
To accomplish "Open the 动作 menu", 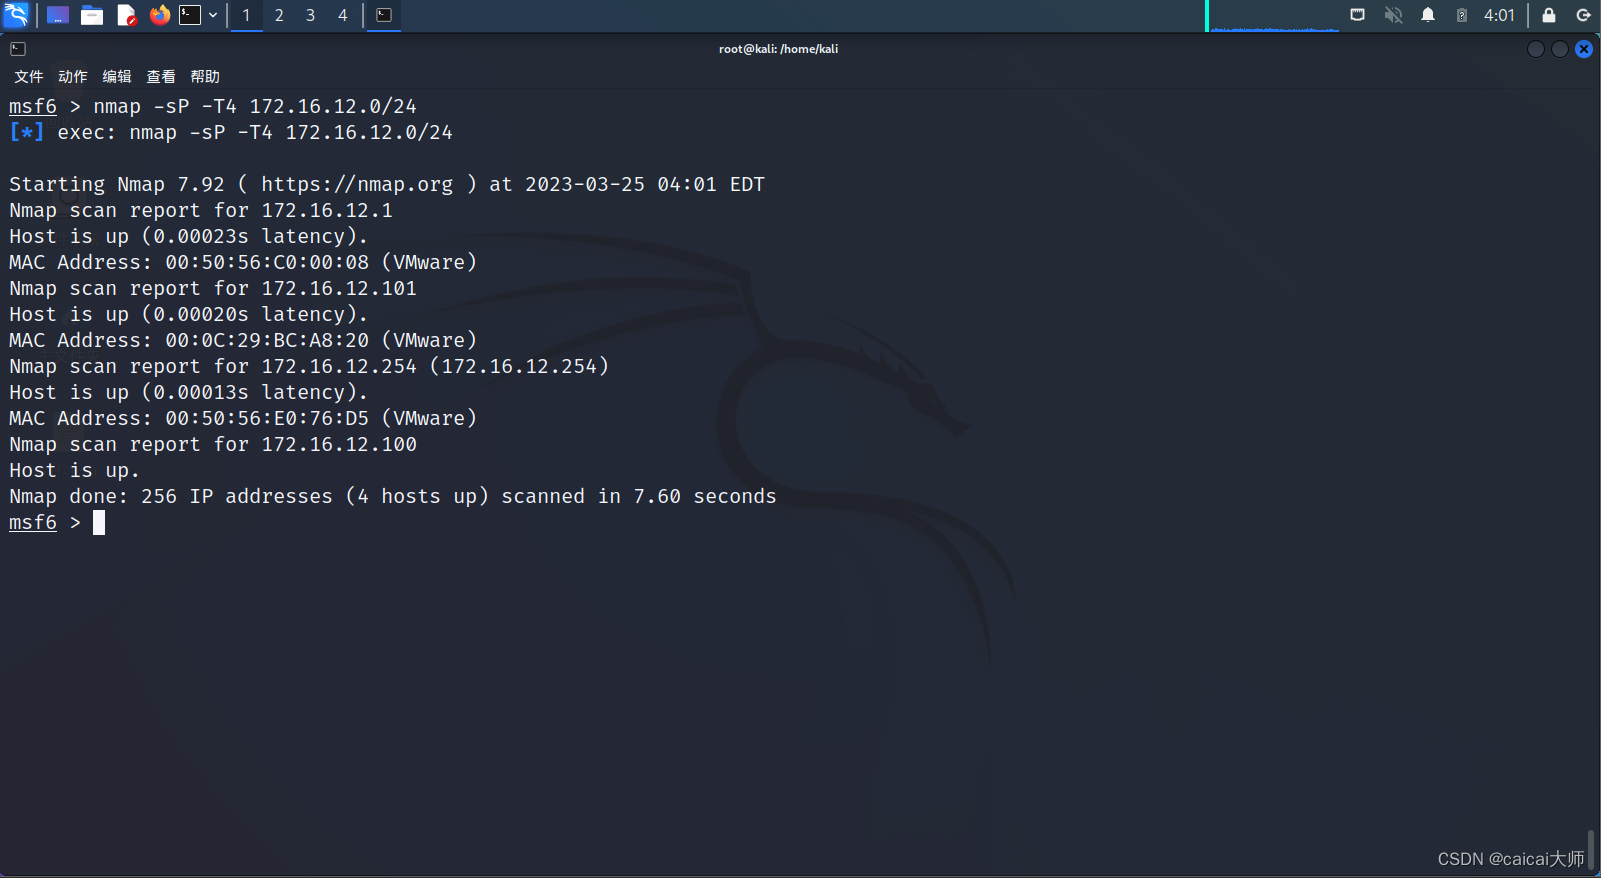I will click(x=73, y=77).
